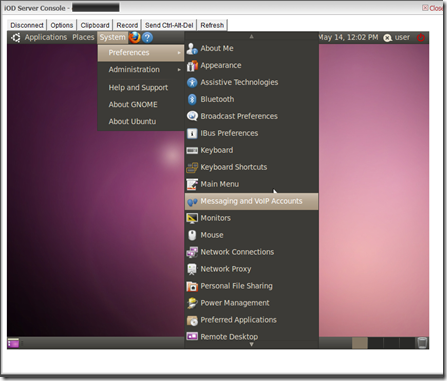The height and width of the screenshot is (381, 447).
Task: Select the first workspace in switcher
Action: (360, 343)
